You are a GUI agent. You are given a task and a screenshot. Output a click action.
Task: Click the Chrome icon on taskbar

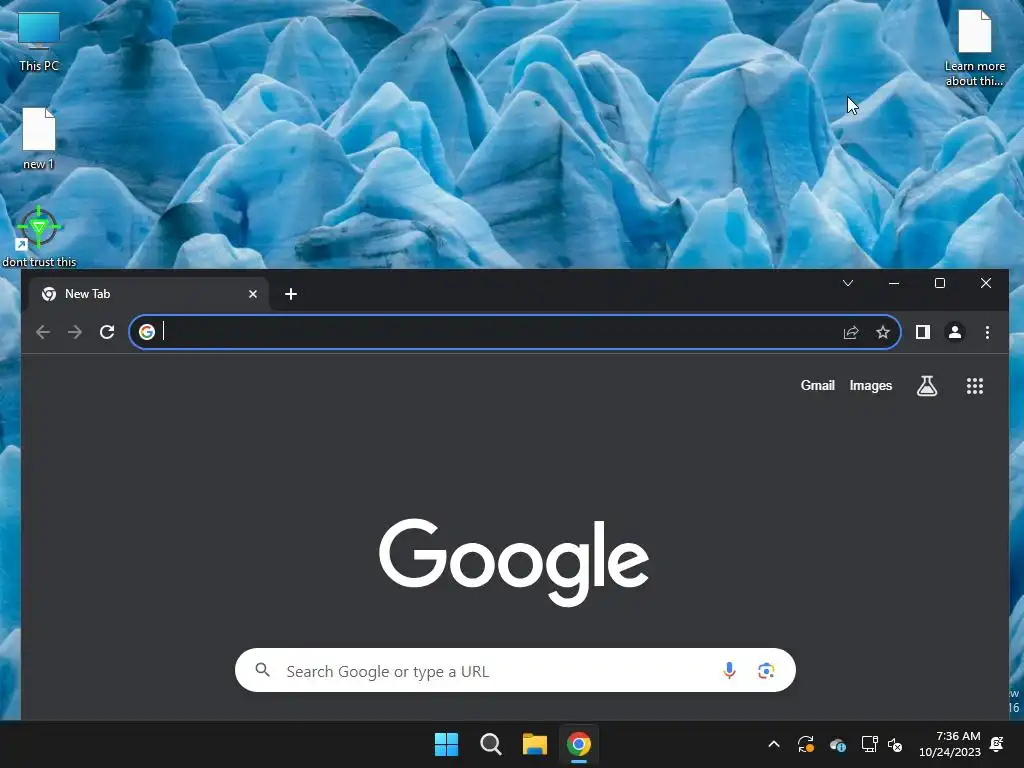[x=579, y=744]
